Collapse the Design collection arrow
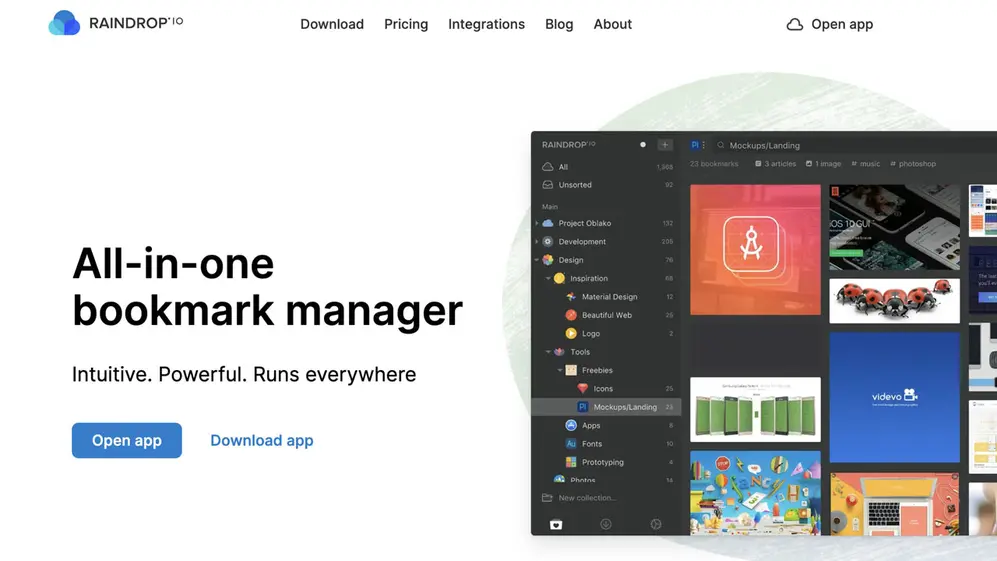Screen dimensions: 997x561 537,260
